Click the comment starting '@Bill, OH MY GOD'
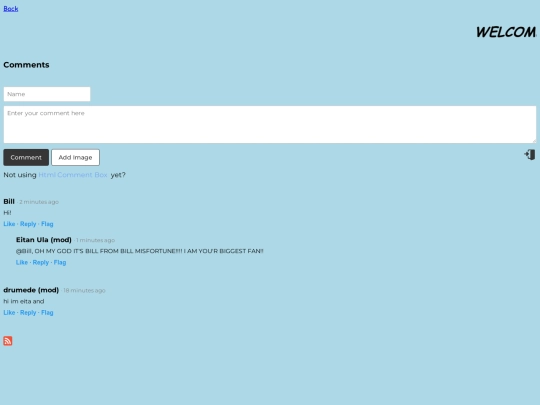This screenshot has width=540, height=405. point(139,251)
